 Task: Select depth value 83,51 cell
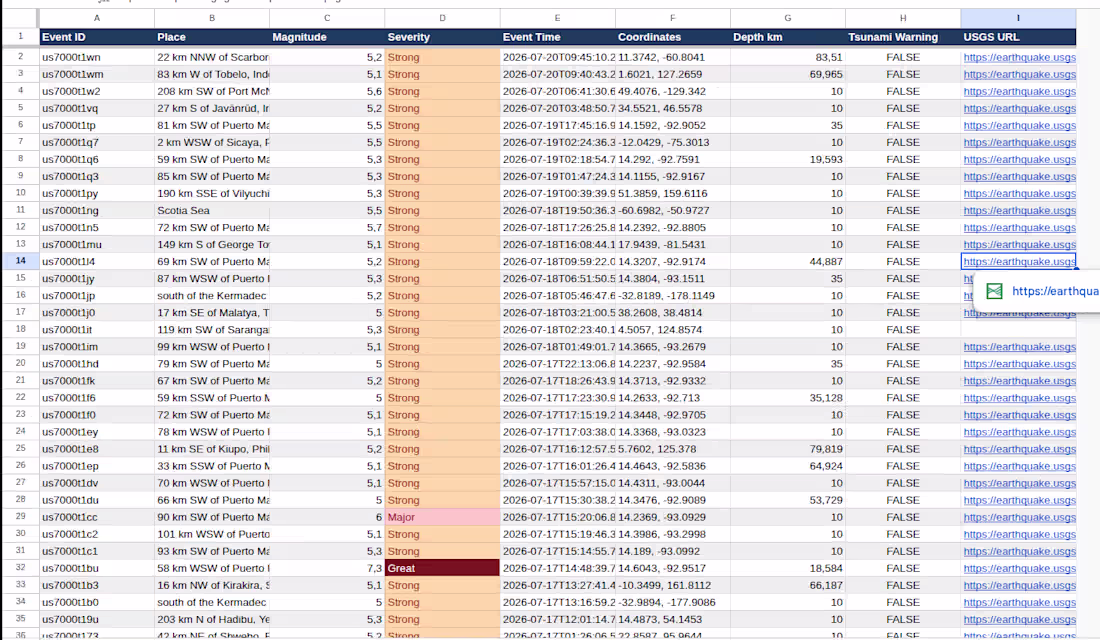coord(788,58)
